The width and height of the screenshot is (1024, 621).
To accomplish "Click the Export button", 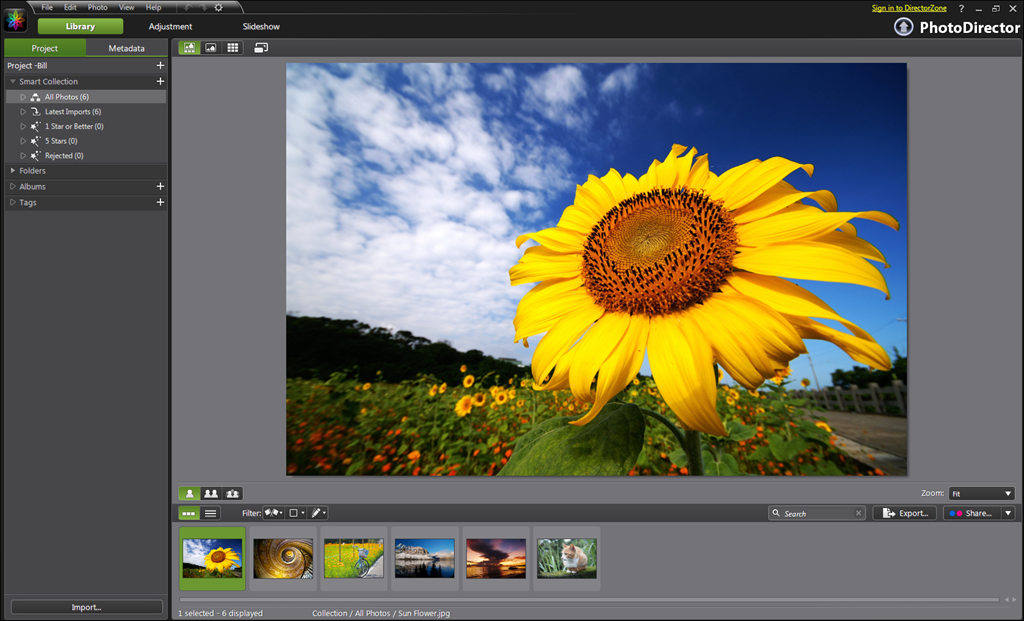I will (x=904, y=513).
